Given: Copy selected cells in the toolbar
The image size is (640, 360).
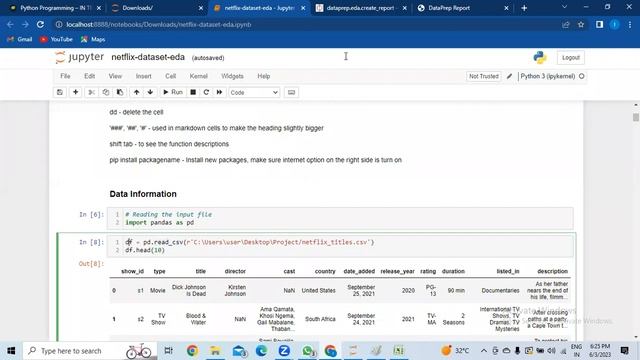Looking at the screenshot, I should 106,92.
